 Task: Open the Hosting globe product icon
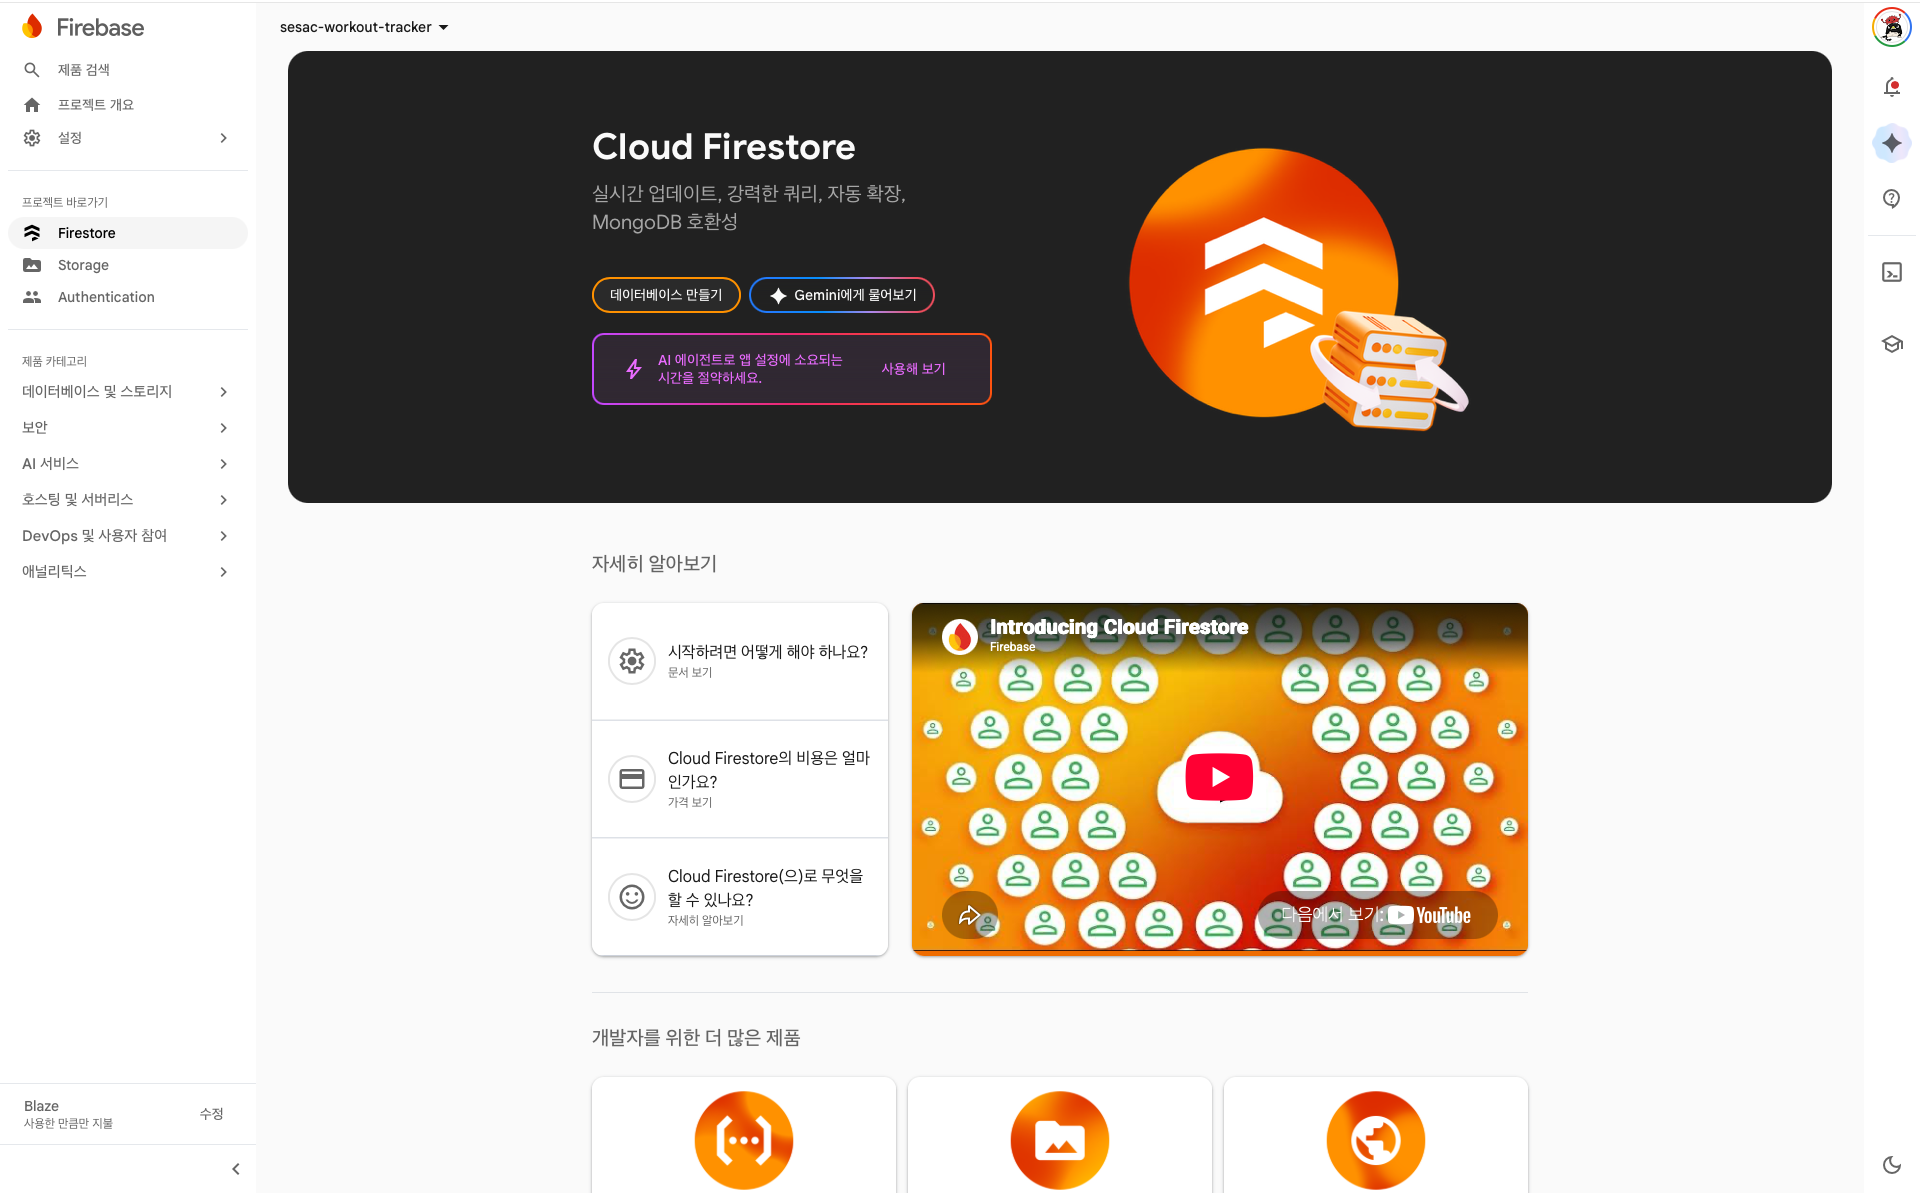(1376, 1140)
